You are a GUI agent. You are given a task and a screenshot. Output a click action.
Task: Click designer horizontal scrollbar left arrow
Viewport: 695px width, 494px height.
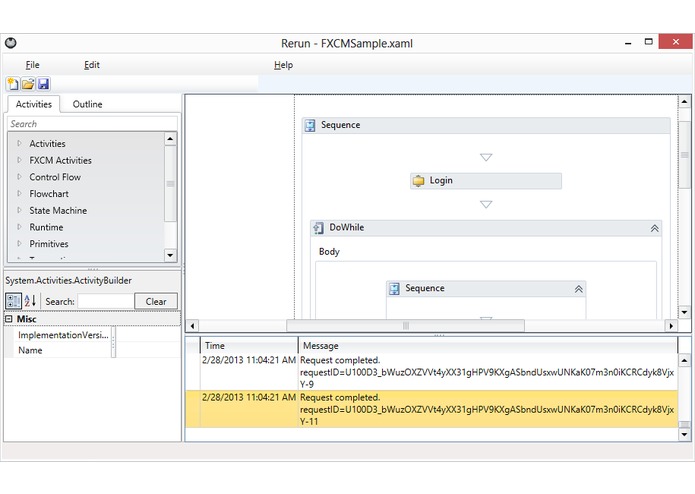point(192,326)
